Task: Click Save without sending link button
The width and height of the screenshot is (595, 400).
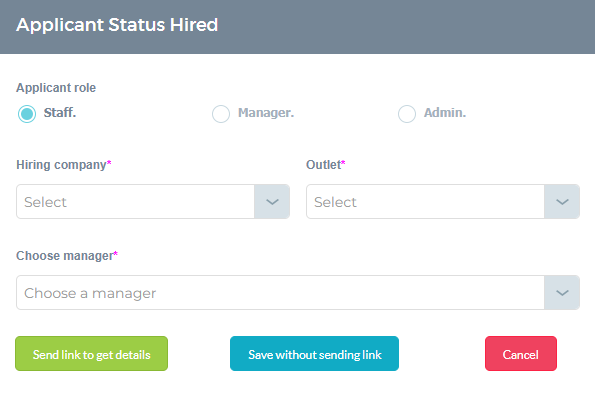Action: click(314, 353)
